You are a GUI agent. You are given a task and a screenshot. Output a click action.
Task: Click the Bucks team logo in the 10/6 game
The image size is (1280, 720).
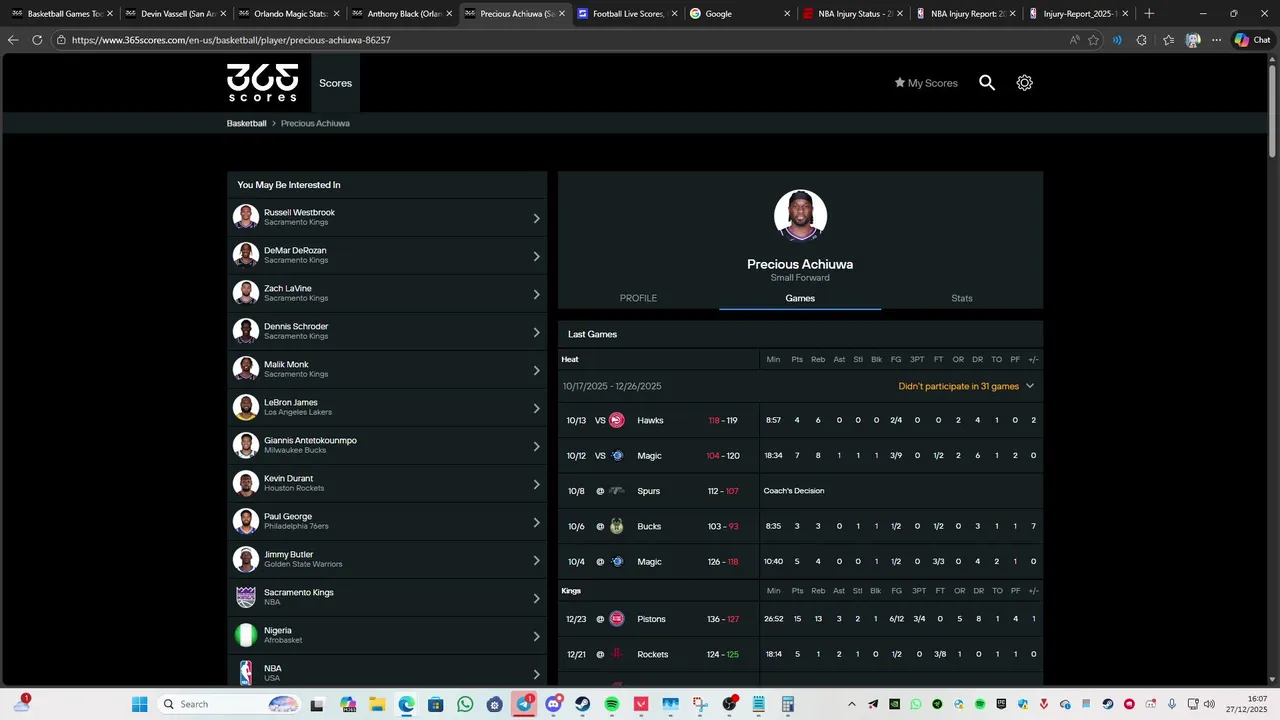(617, 526)
